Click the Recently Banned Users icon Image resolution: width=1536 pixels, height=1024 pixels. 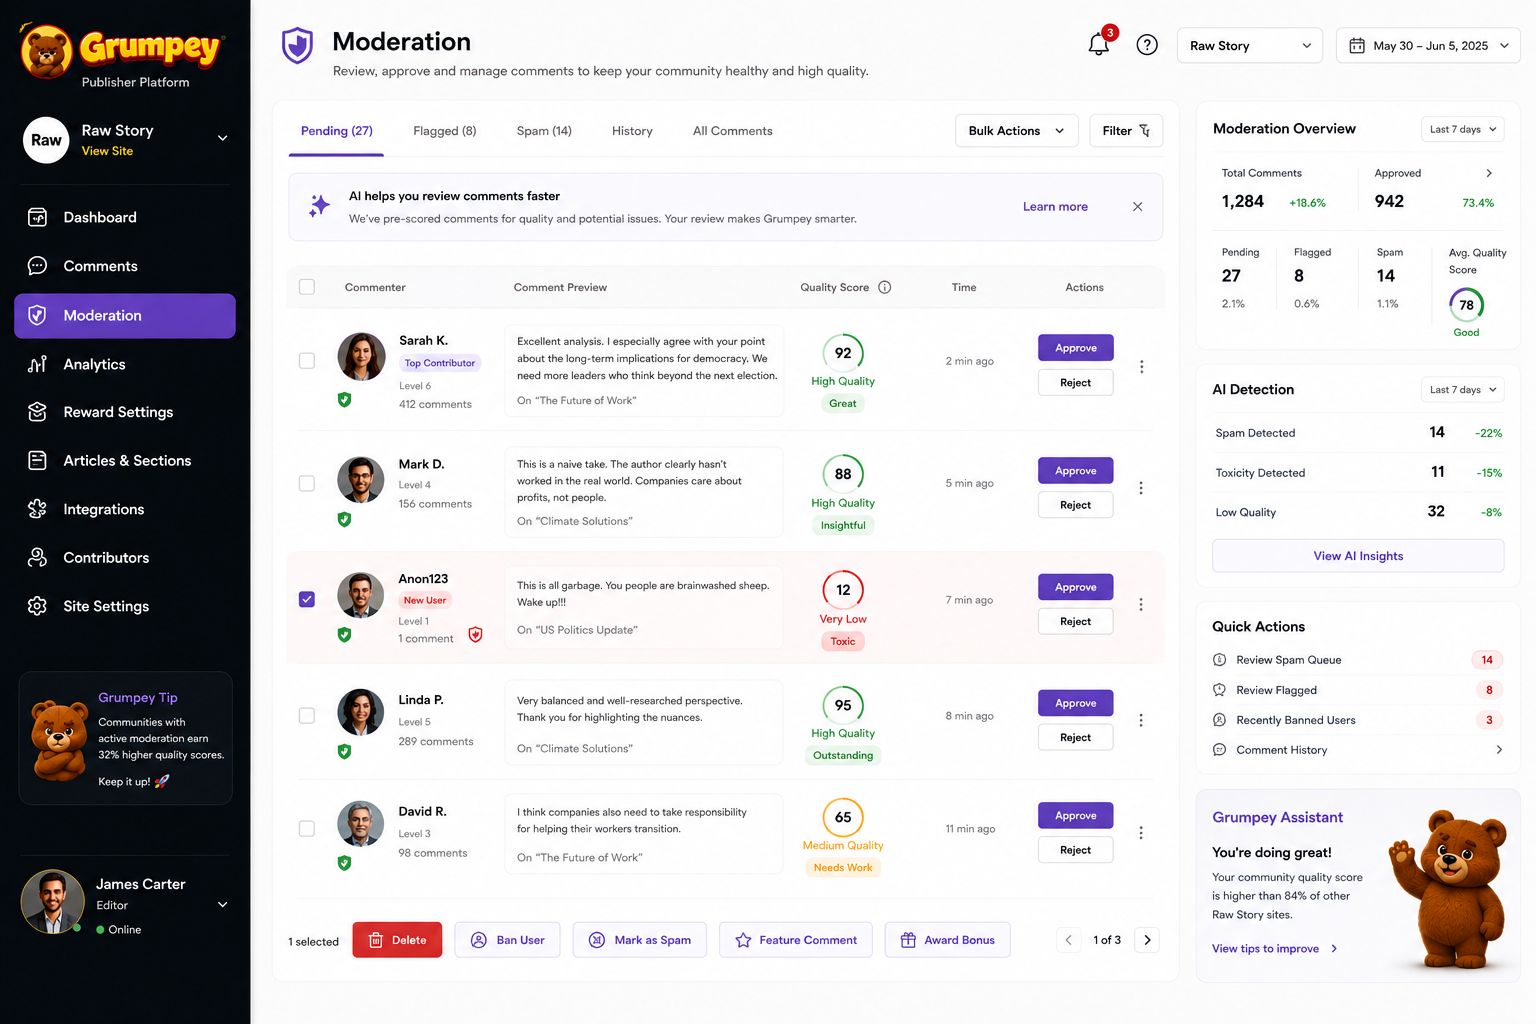pos(1219,720)
